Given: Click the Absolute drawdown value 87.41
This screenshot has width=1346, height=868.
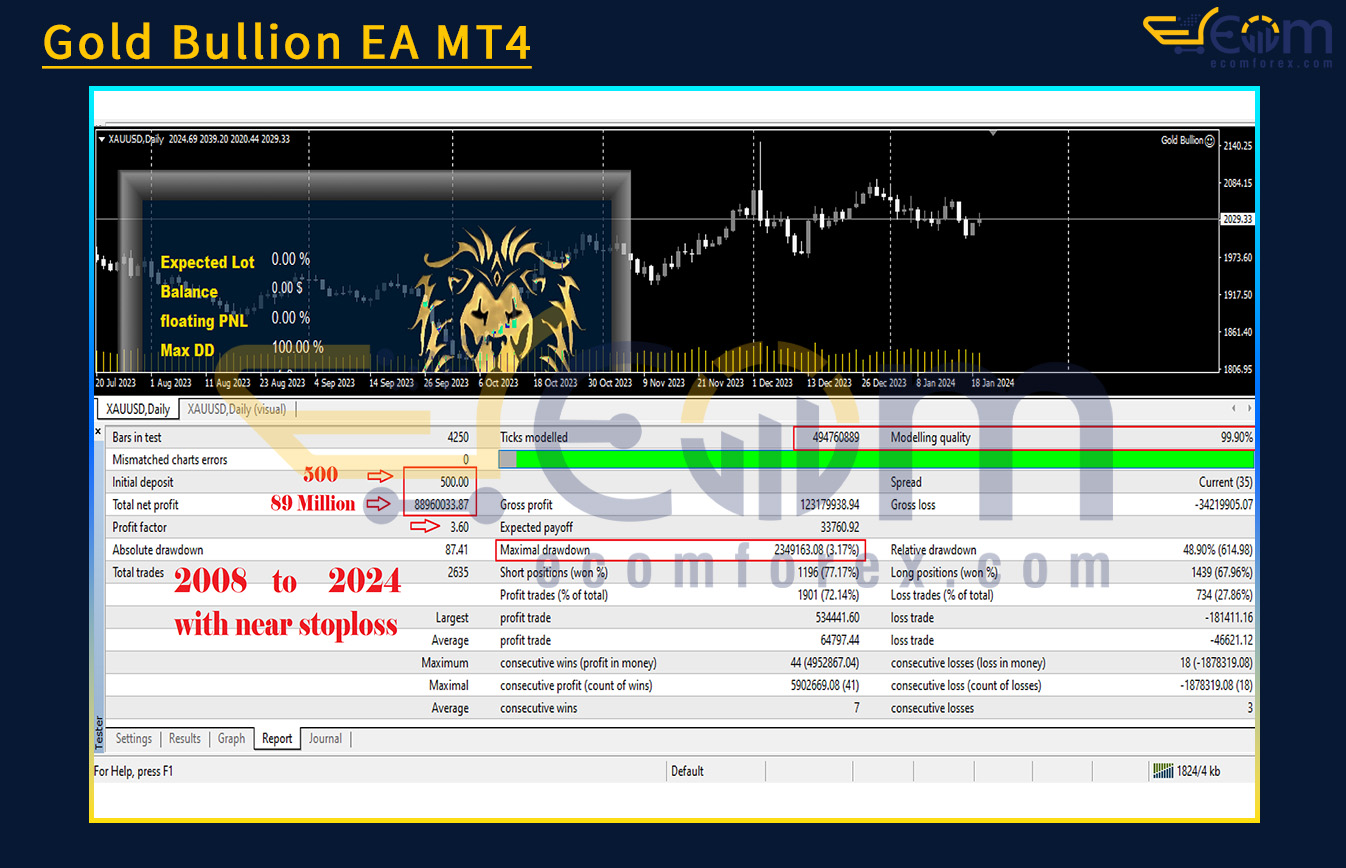Looking at the screenshot, I should (456, 550).
